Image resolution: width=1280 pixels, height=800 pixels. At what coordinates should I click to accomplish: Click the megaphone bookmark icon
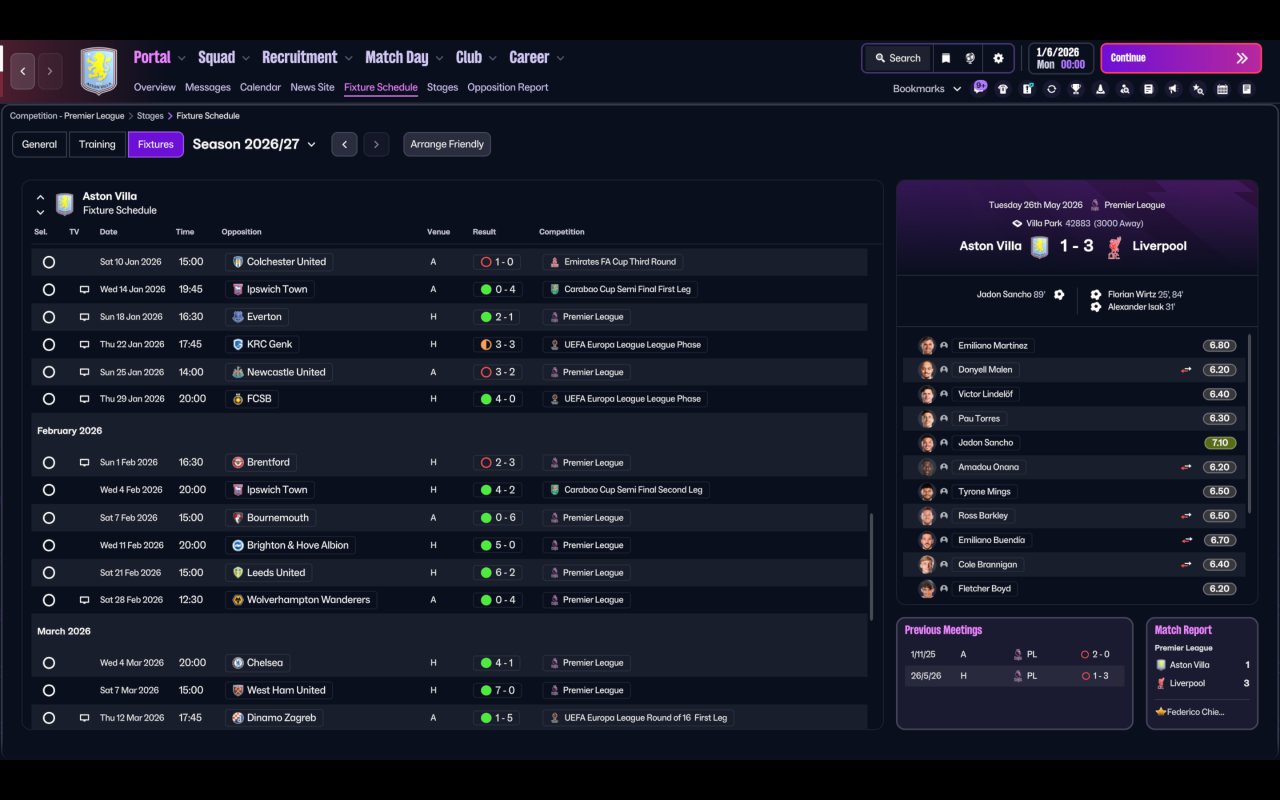1173,89
